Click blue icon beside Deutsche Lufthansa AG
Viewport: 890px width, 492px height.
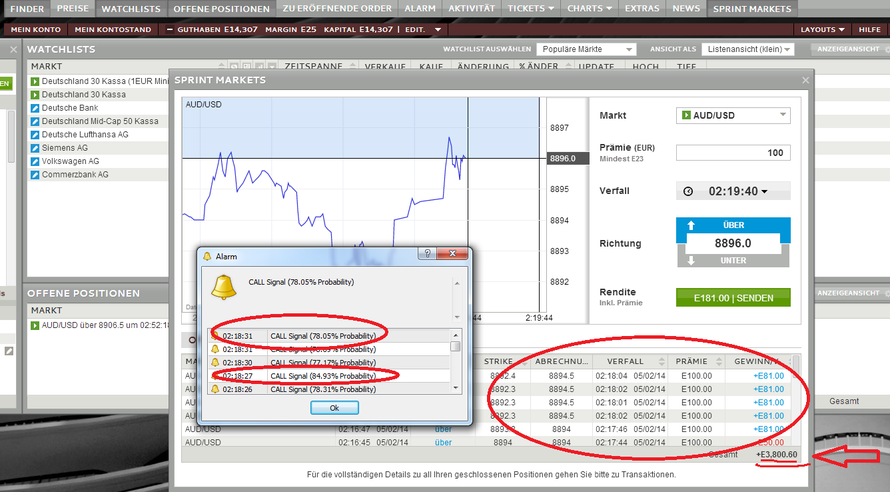point(35,134)
